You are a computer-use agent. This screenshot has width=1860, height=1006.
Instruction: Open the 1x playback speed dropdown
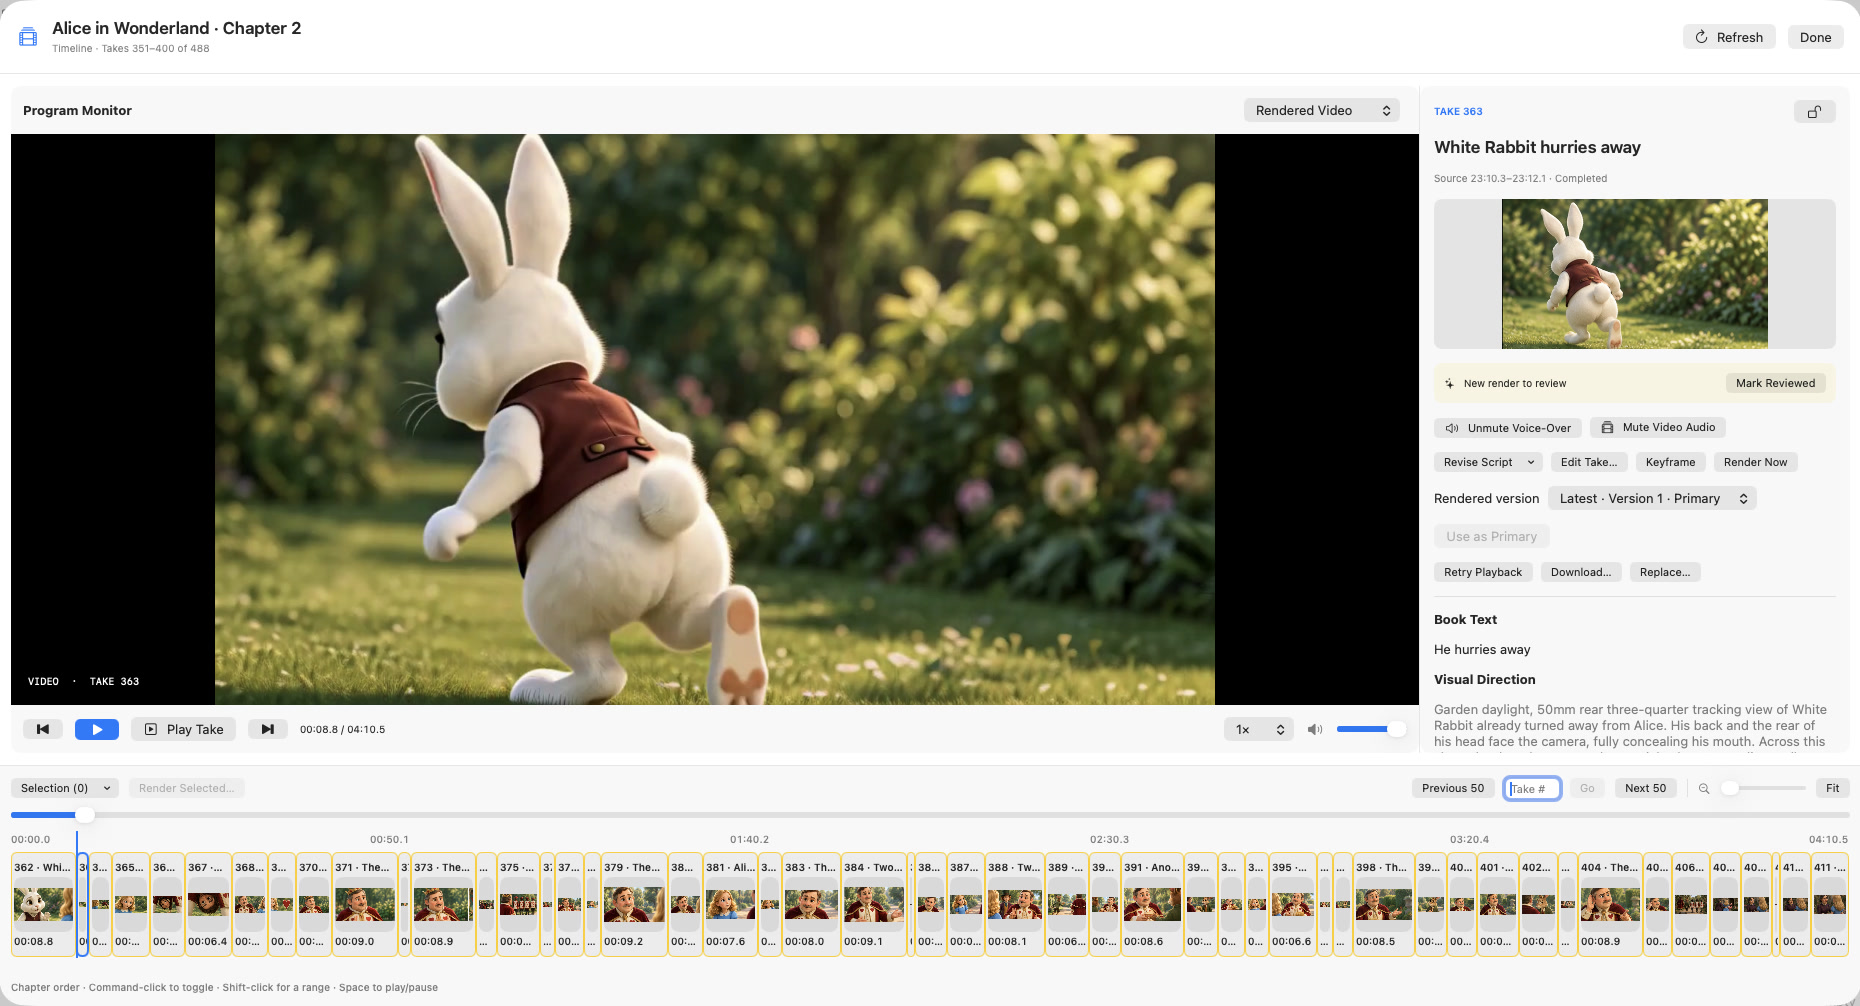(1259, 730)
